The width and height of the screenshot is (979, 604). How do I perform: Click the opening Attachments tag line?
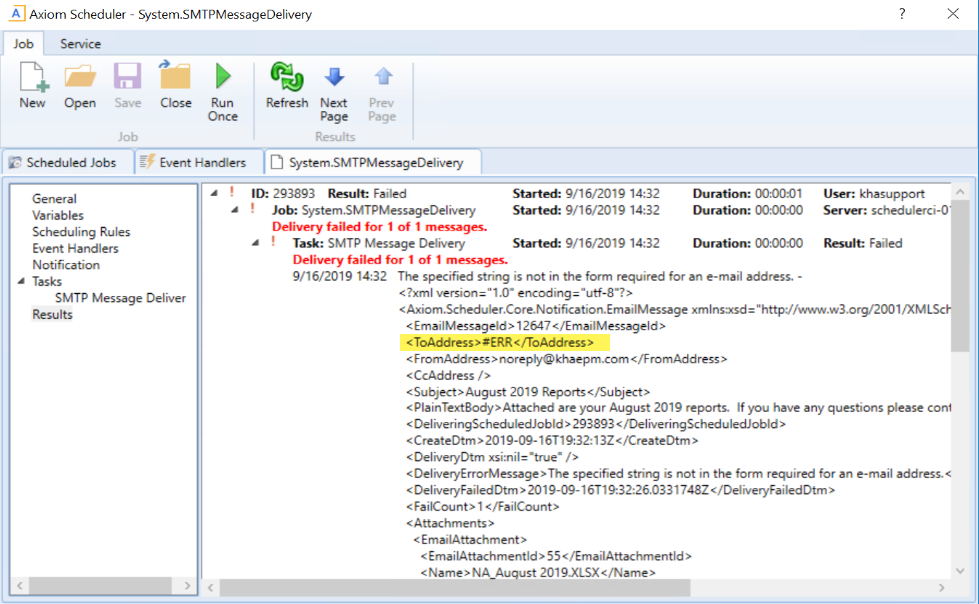tap(450, 523)
